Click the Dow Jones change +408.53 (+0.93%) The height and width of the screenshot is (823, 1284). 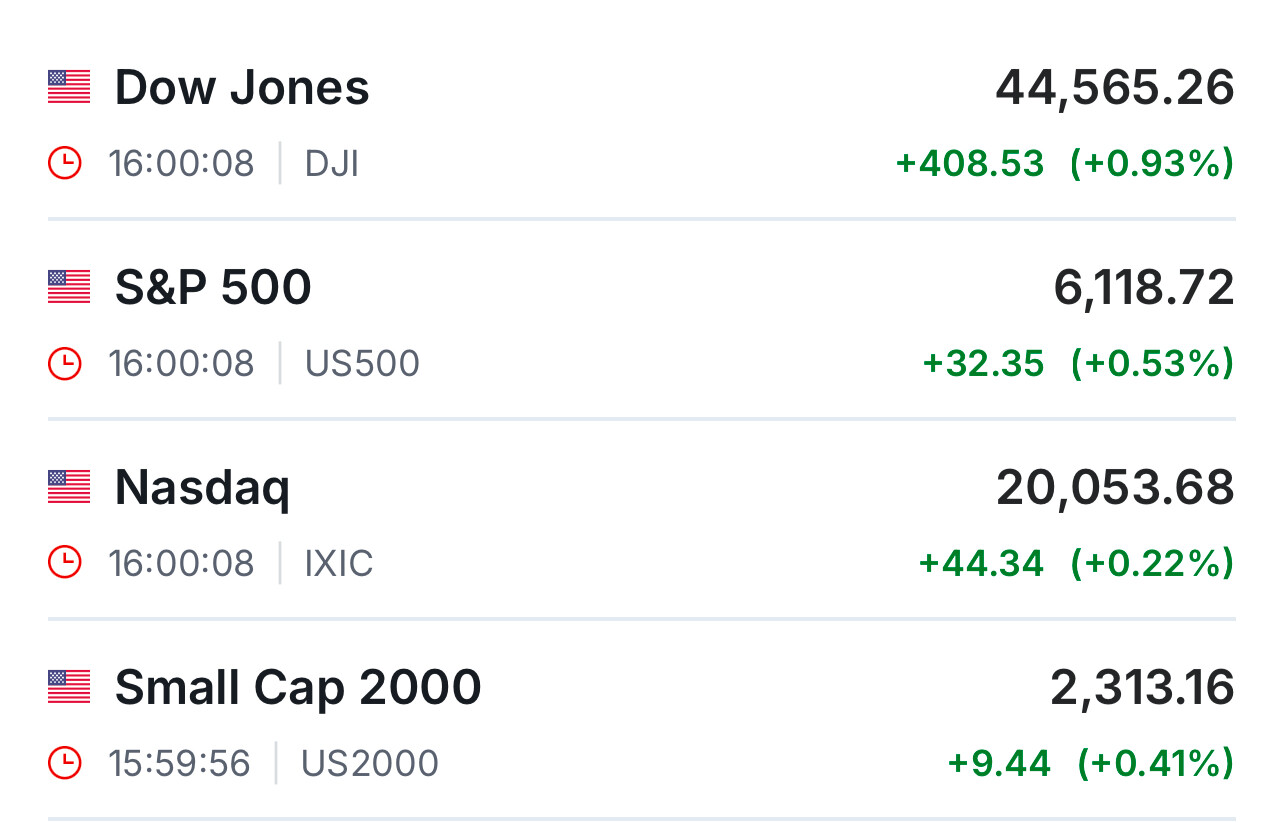click(1064, 163)
